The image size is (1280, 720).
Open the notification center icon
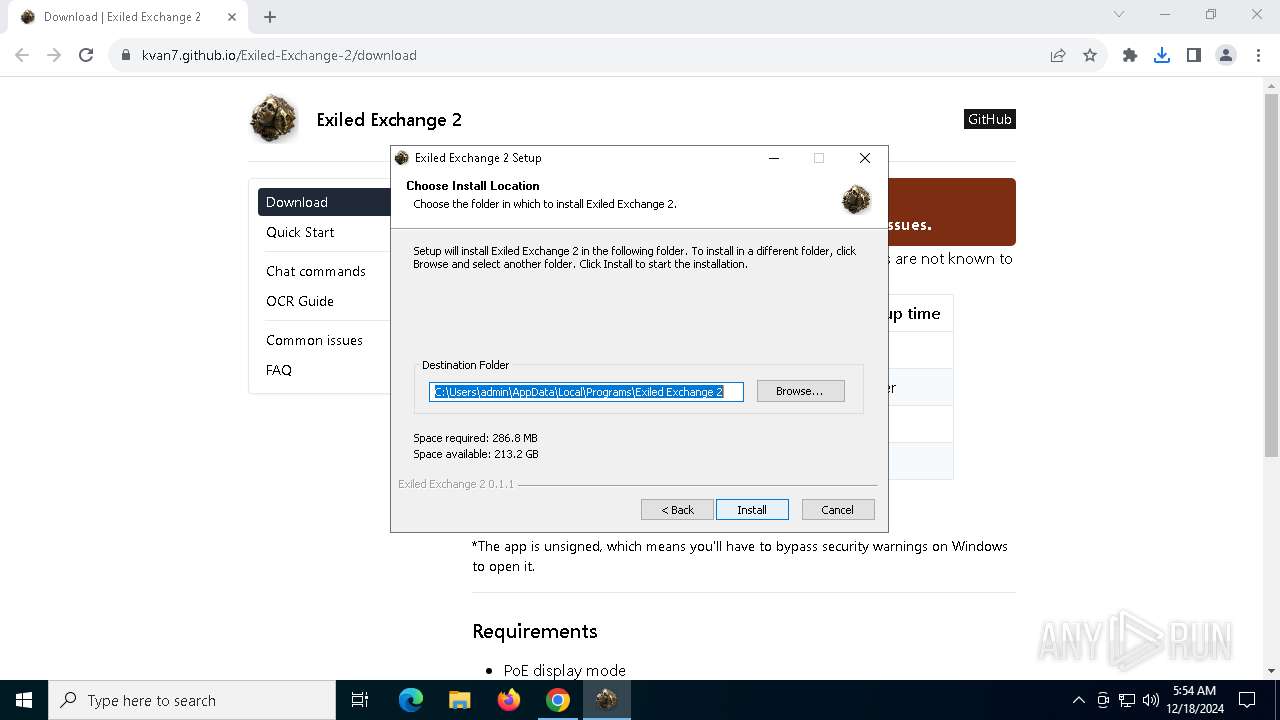[1247, 700]
